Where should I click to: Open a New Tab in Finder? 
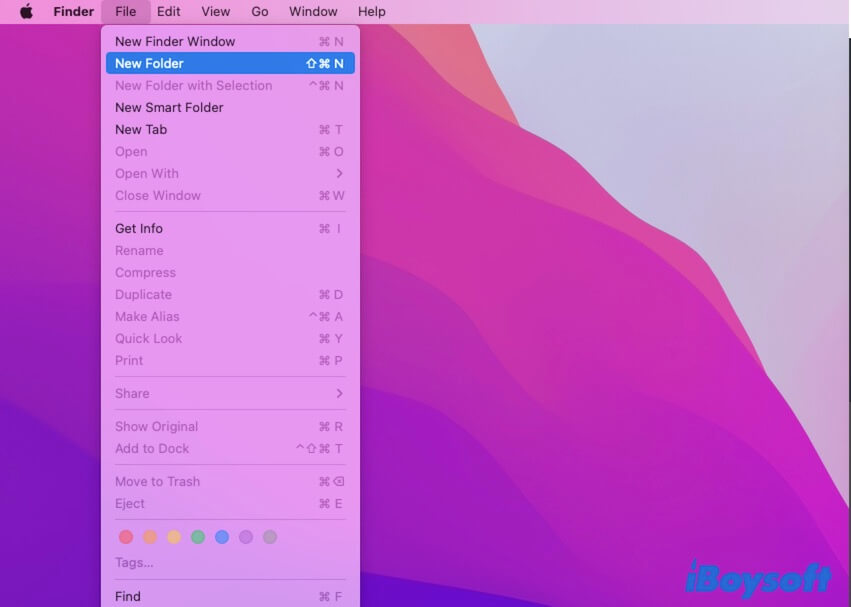tap(141, 129)
